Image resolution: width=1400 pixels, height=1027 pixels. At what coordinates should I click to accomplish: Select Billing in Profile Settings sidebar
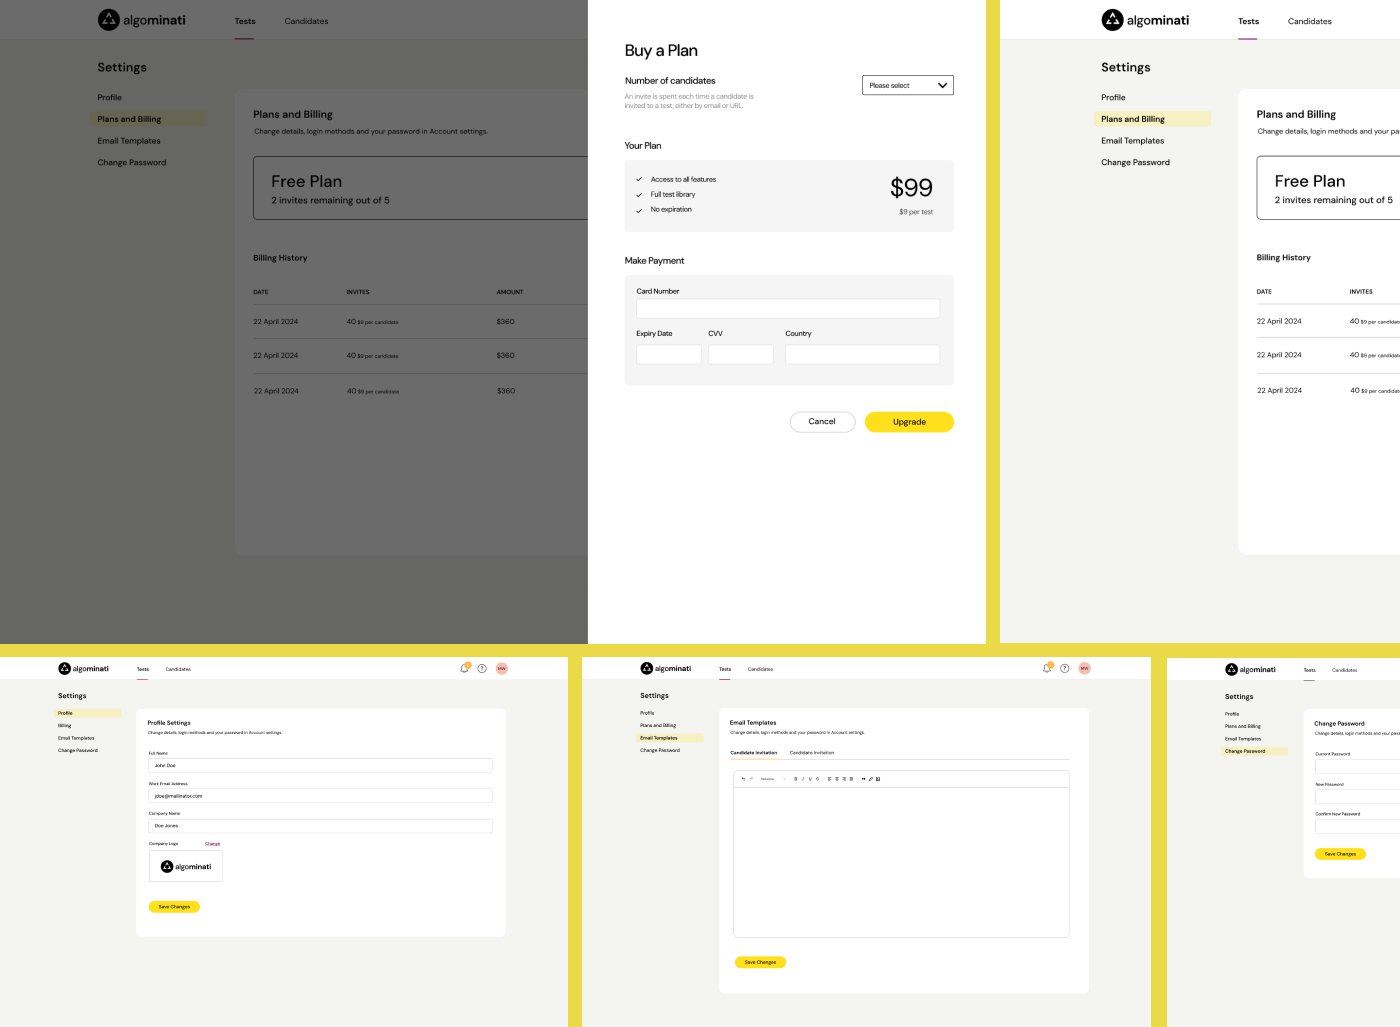pyautogui.click(x=65, y=726)
